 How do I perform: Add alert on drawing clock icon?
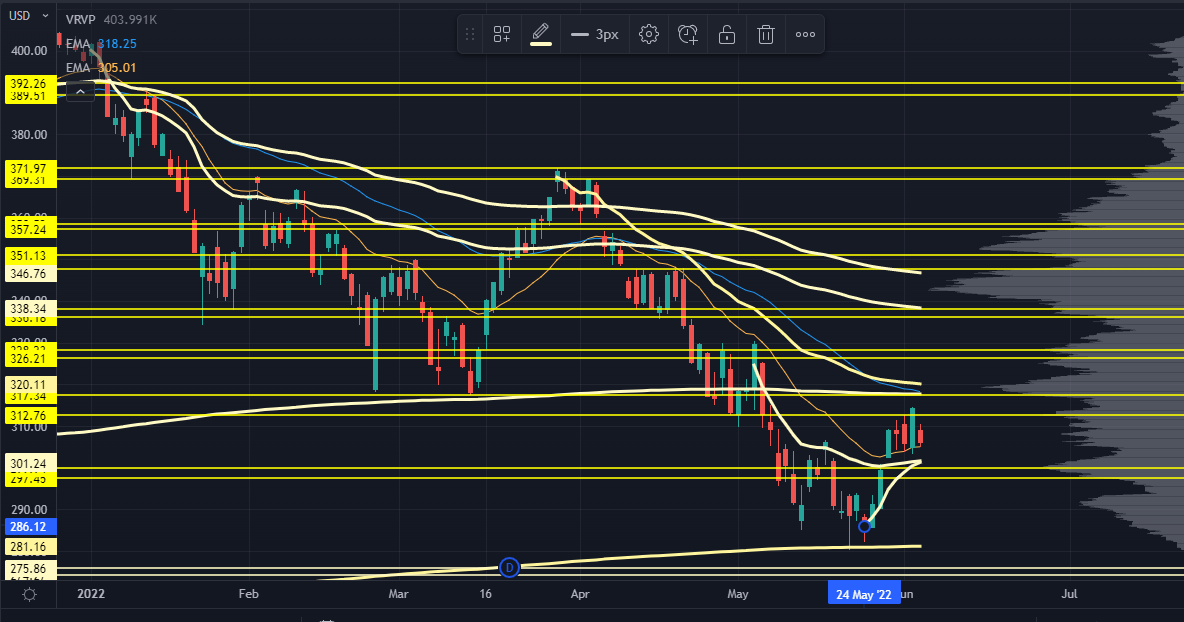pyautogui.click(x=688, y=34)
